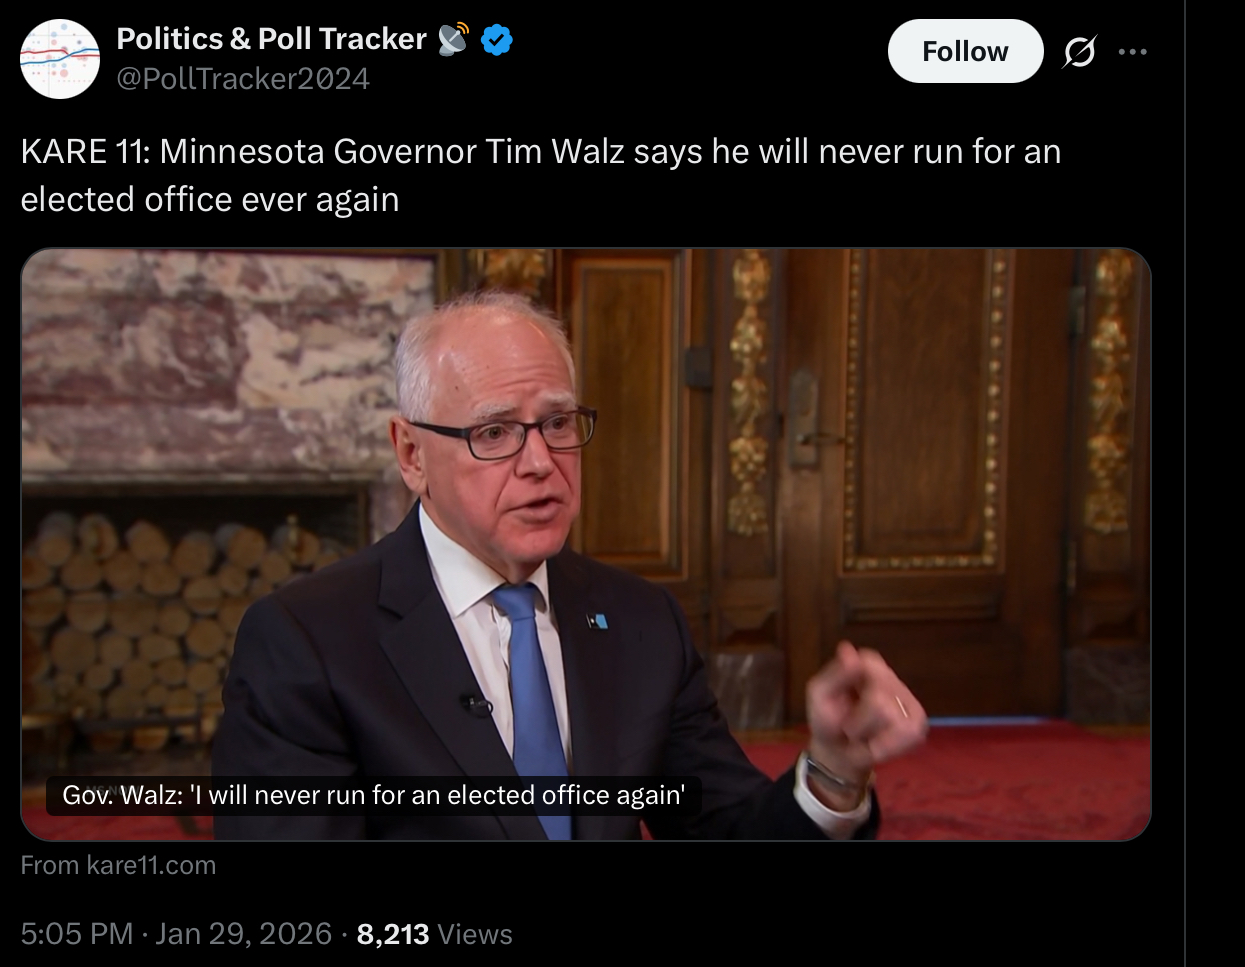
Task: Click the tweet text about Tim Walz
Action: tap(541, 175)
